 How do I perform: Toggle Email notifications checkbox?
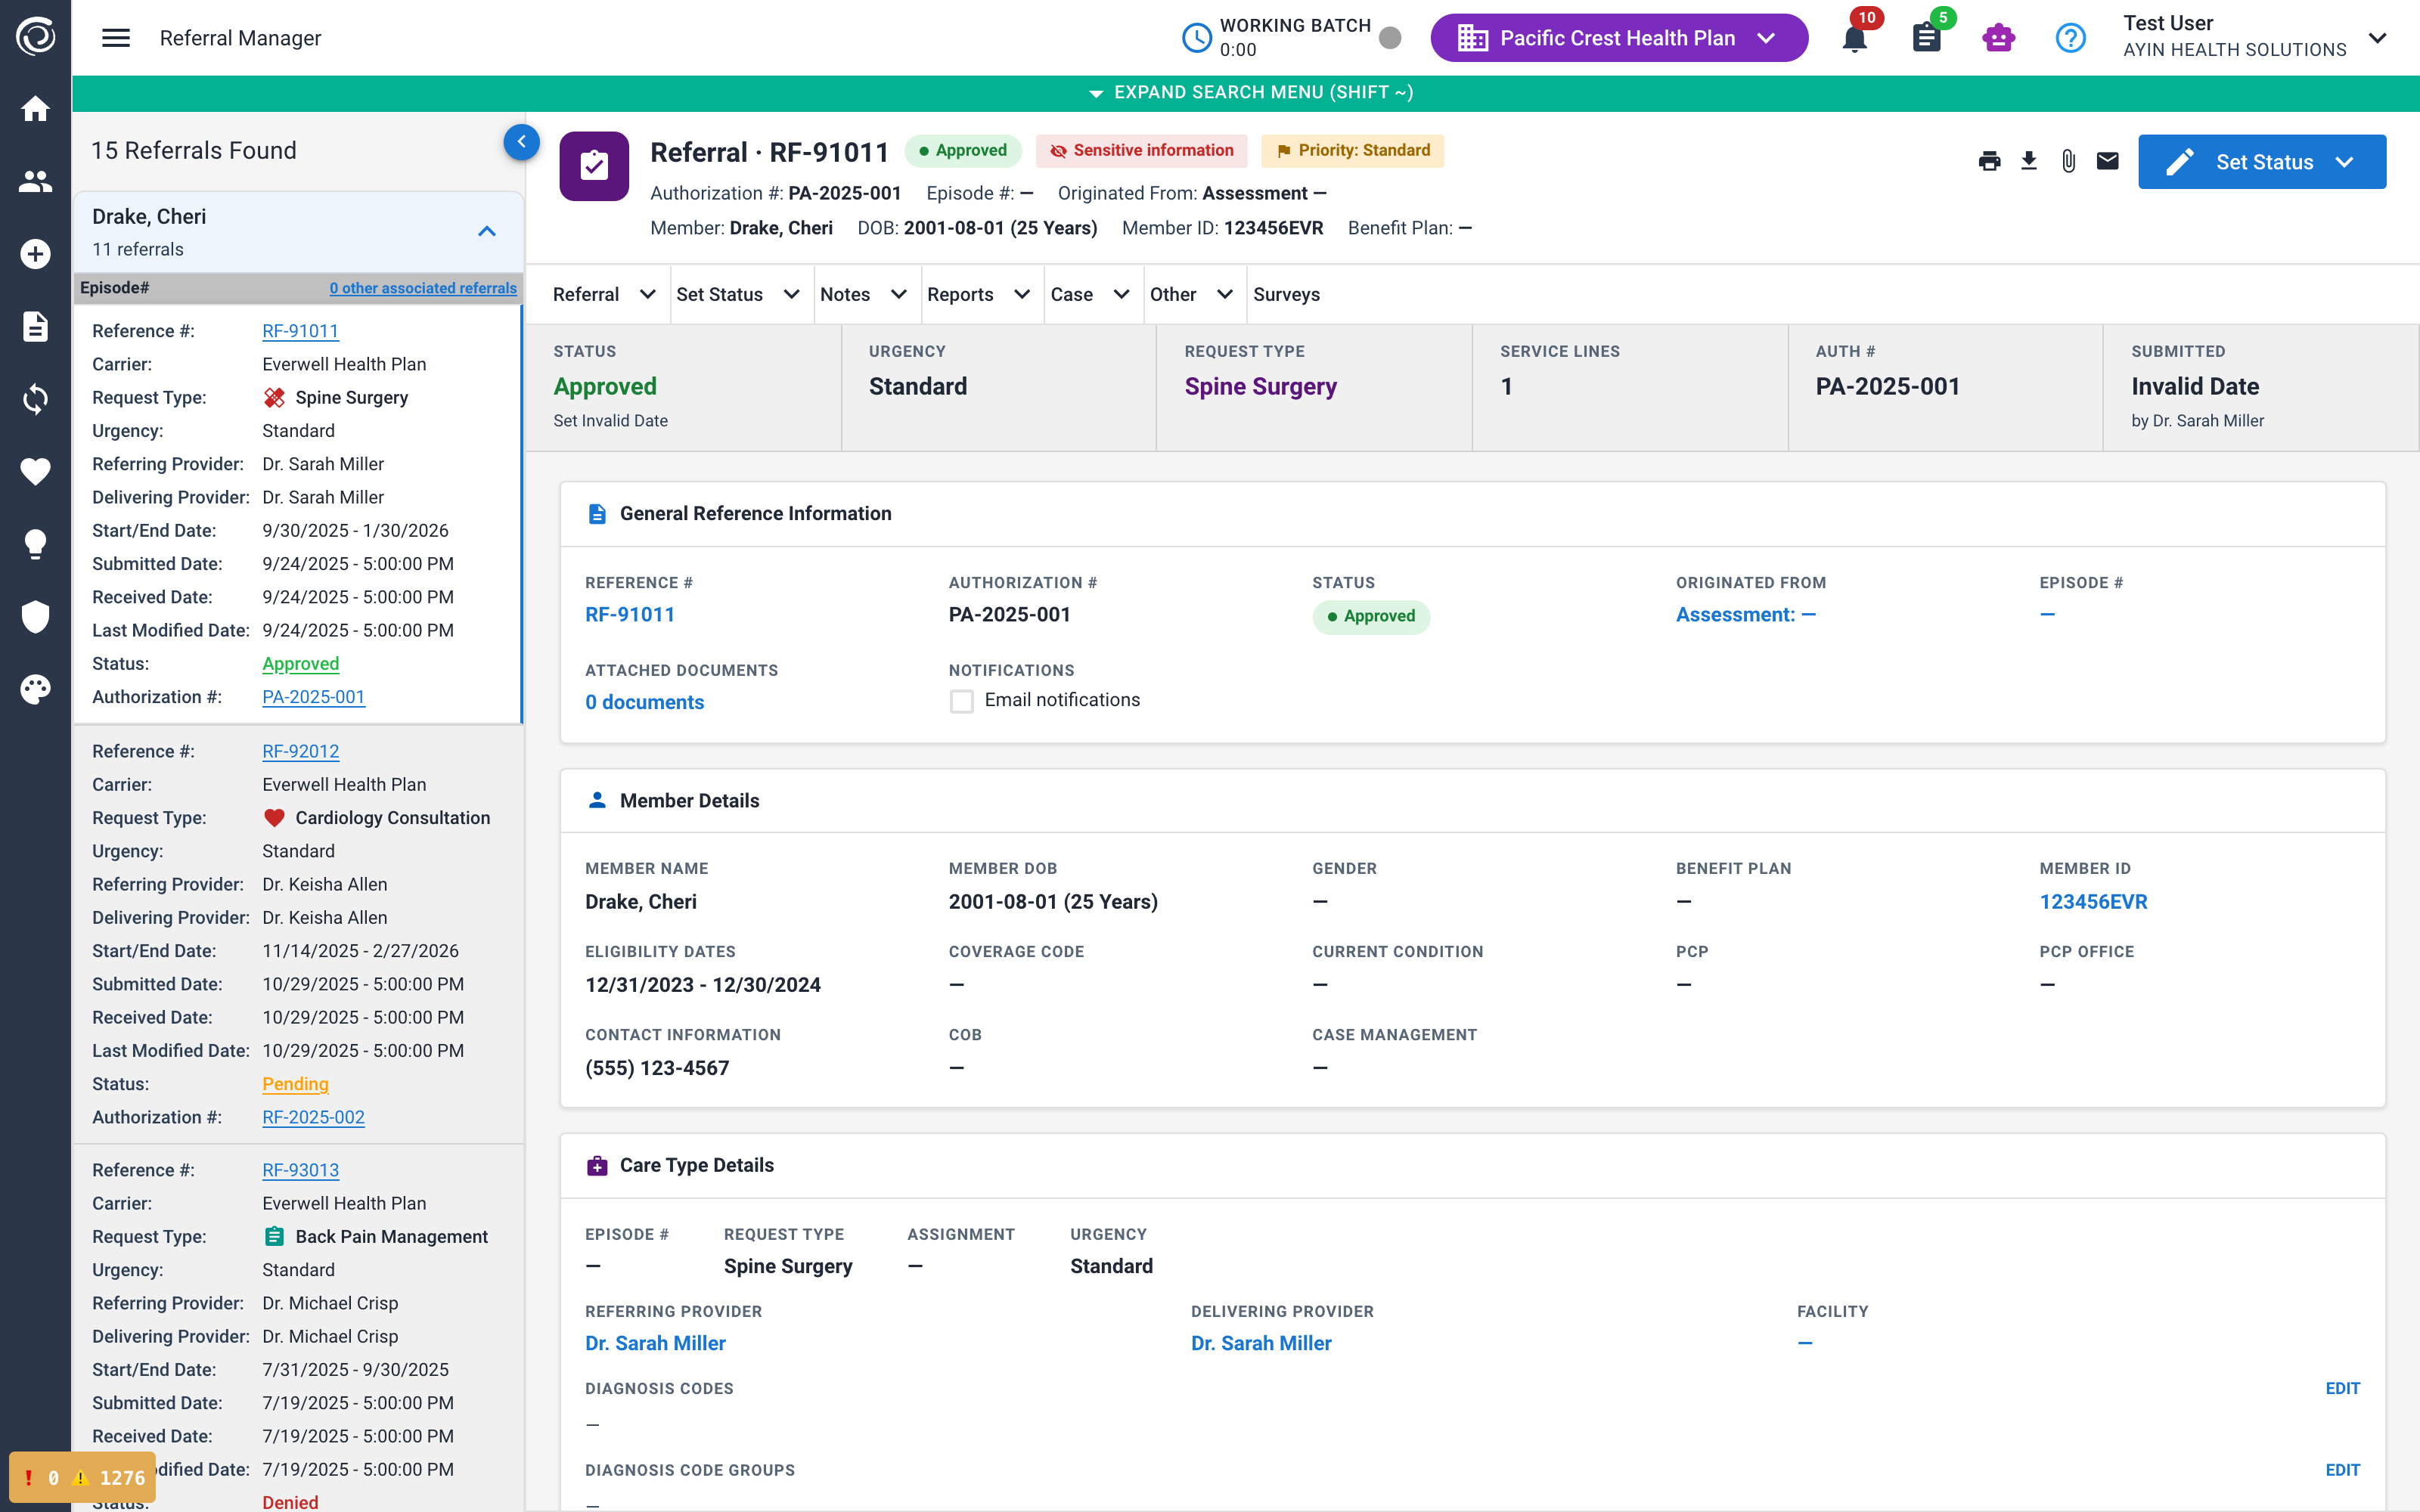coord(962,701)
